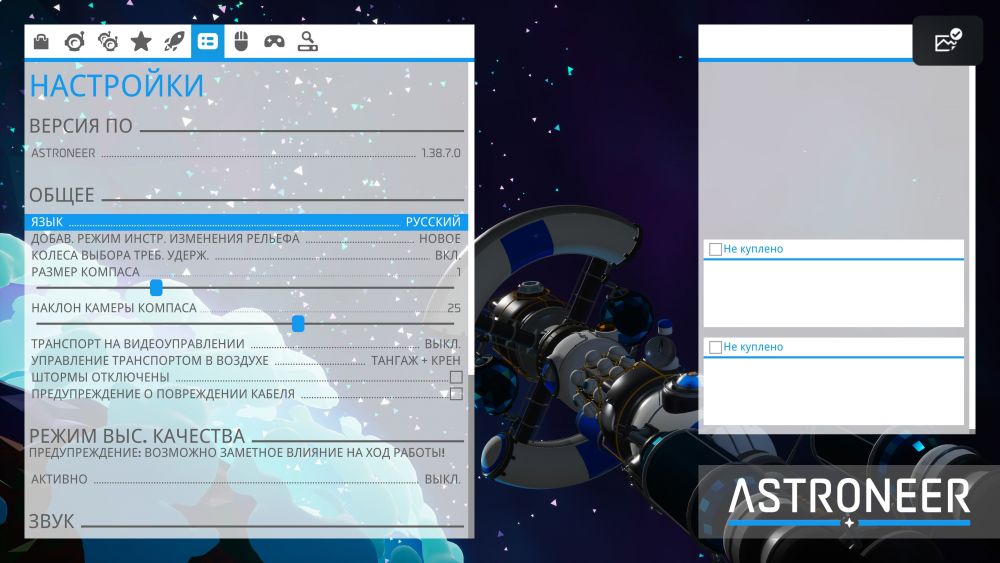Image resolution: width=1000 pixels, height=563 pixels.
Task: Change Управление транспортом в воздухе option
Action: point(415,360)
